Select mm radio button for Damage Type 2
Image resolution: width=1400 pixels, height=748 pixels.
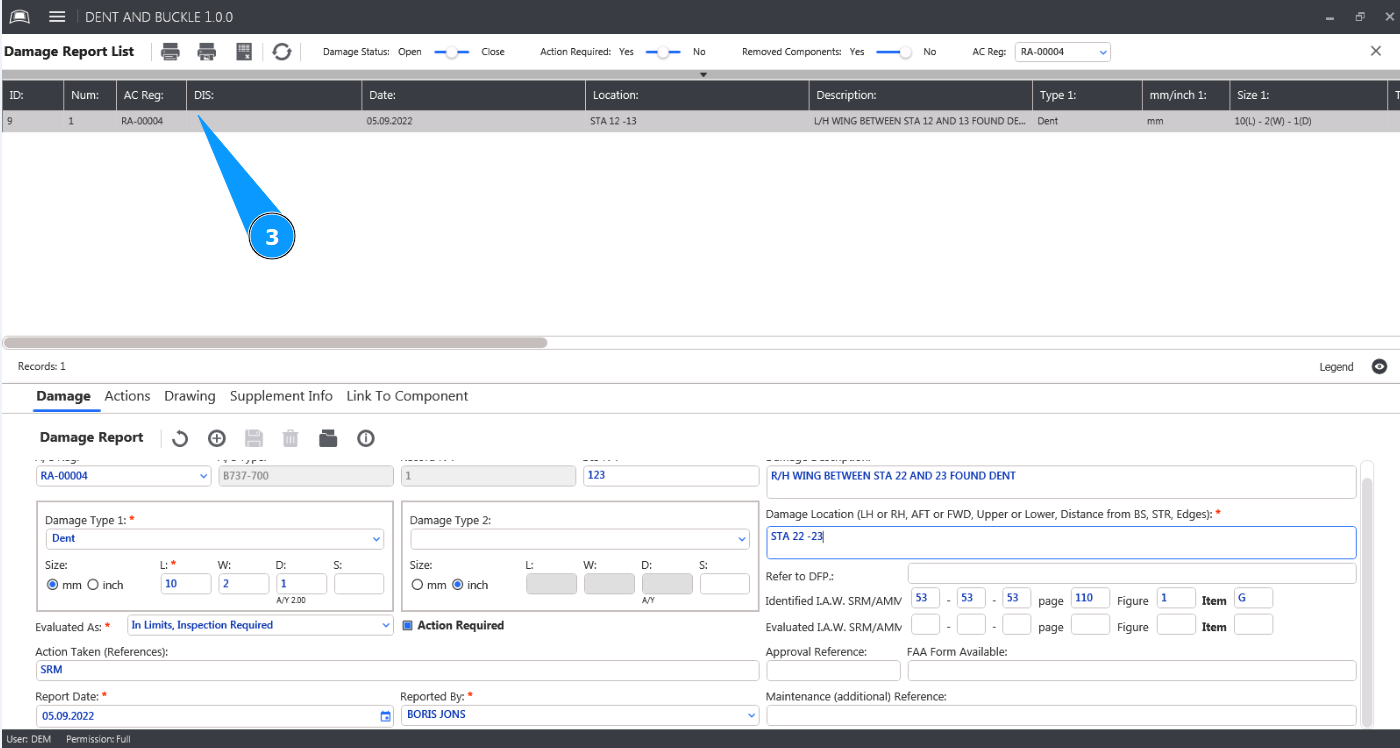(417, 585)
